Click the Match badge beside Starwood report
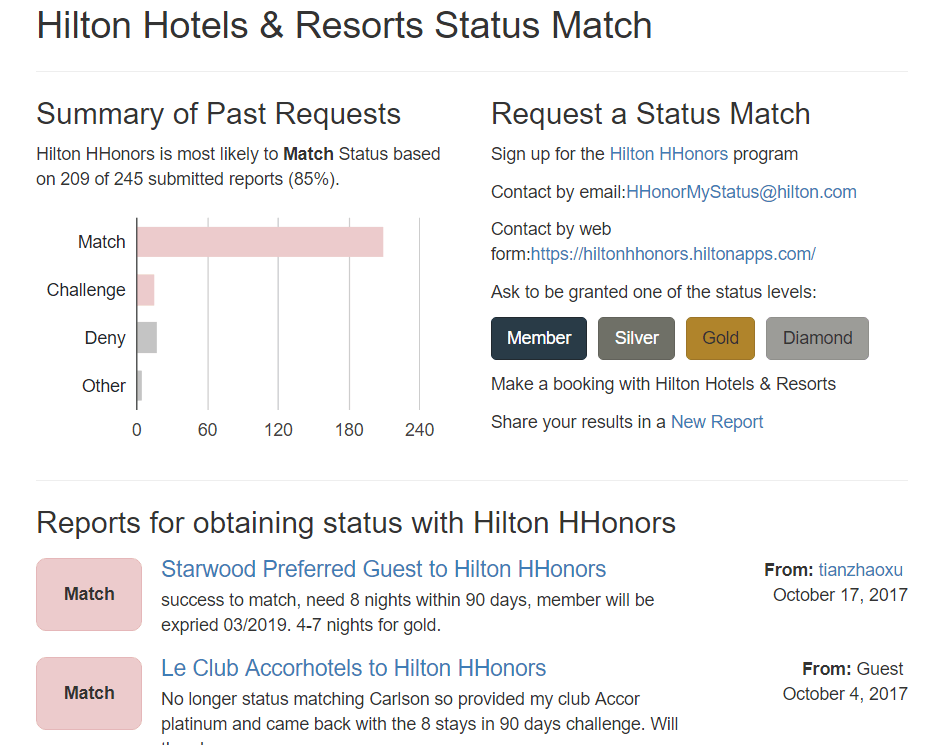Image resolution: width=942 pixels, height=745 pixels. [x=89, y=594]
